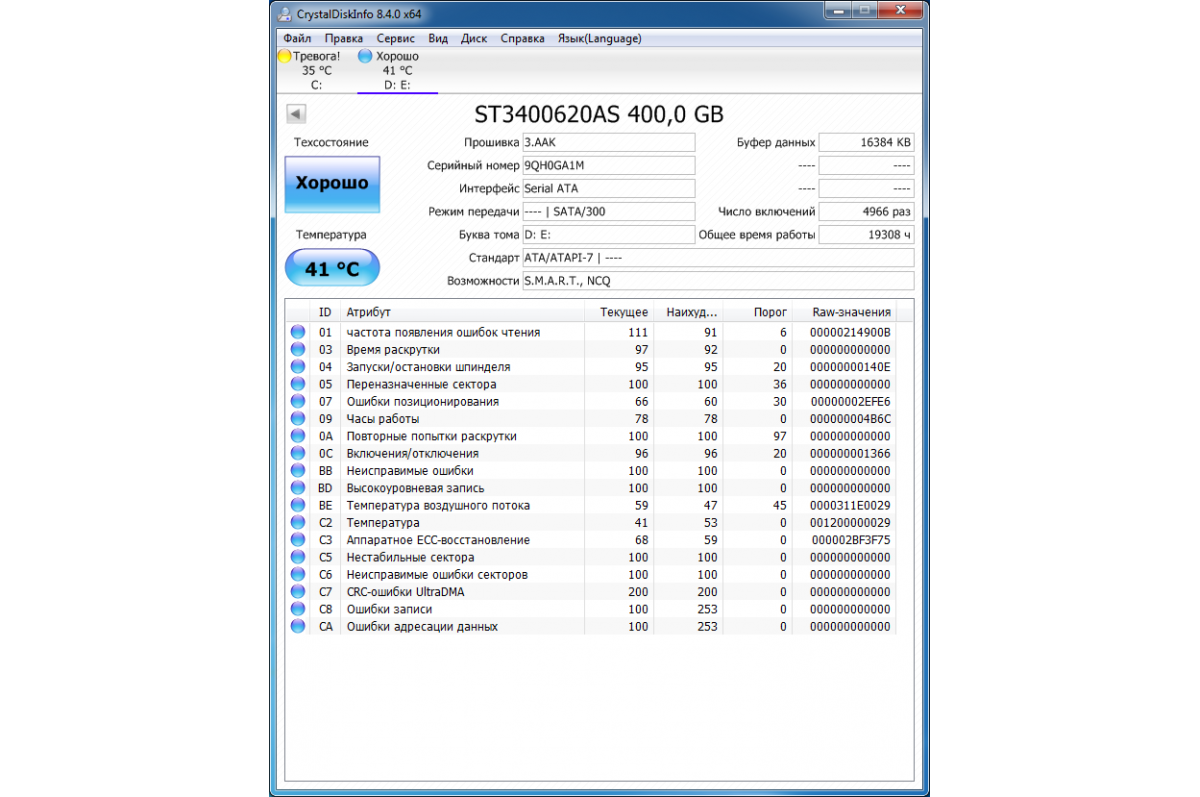Click the status orb for Высокоуровневая запись
Screen dimensions: 1200x797
[298, 488]
